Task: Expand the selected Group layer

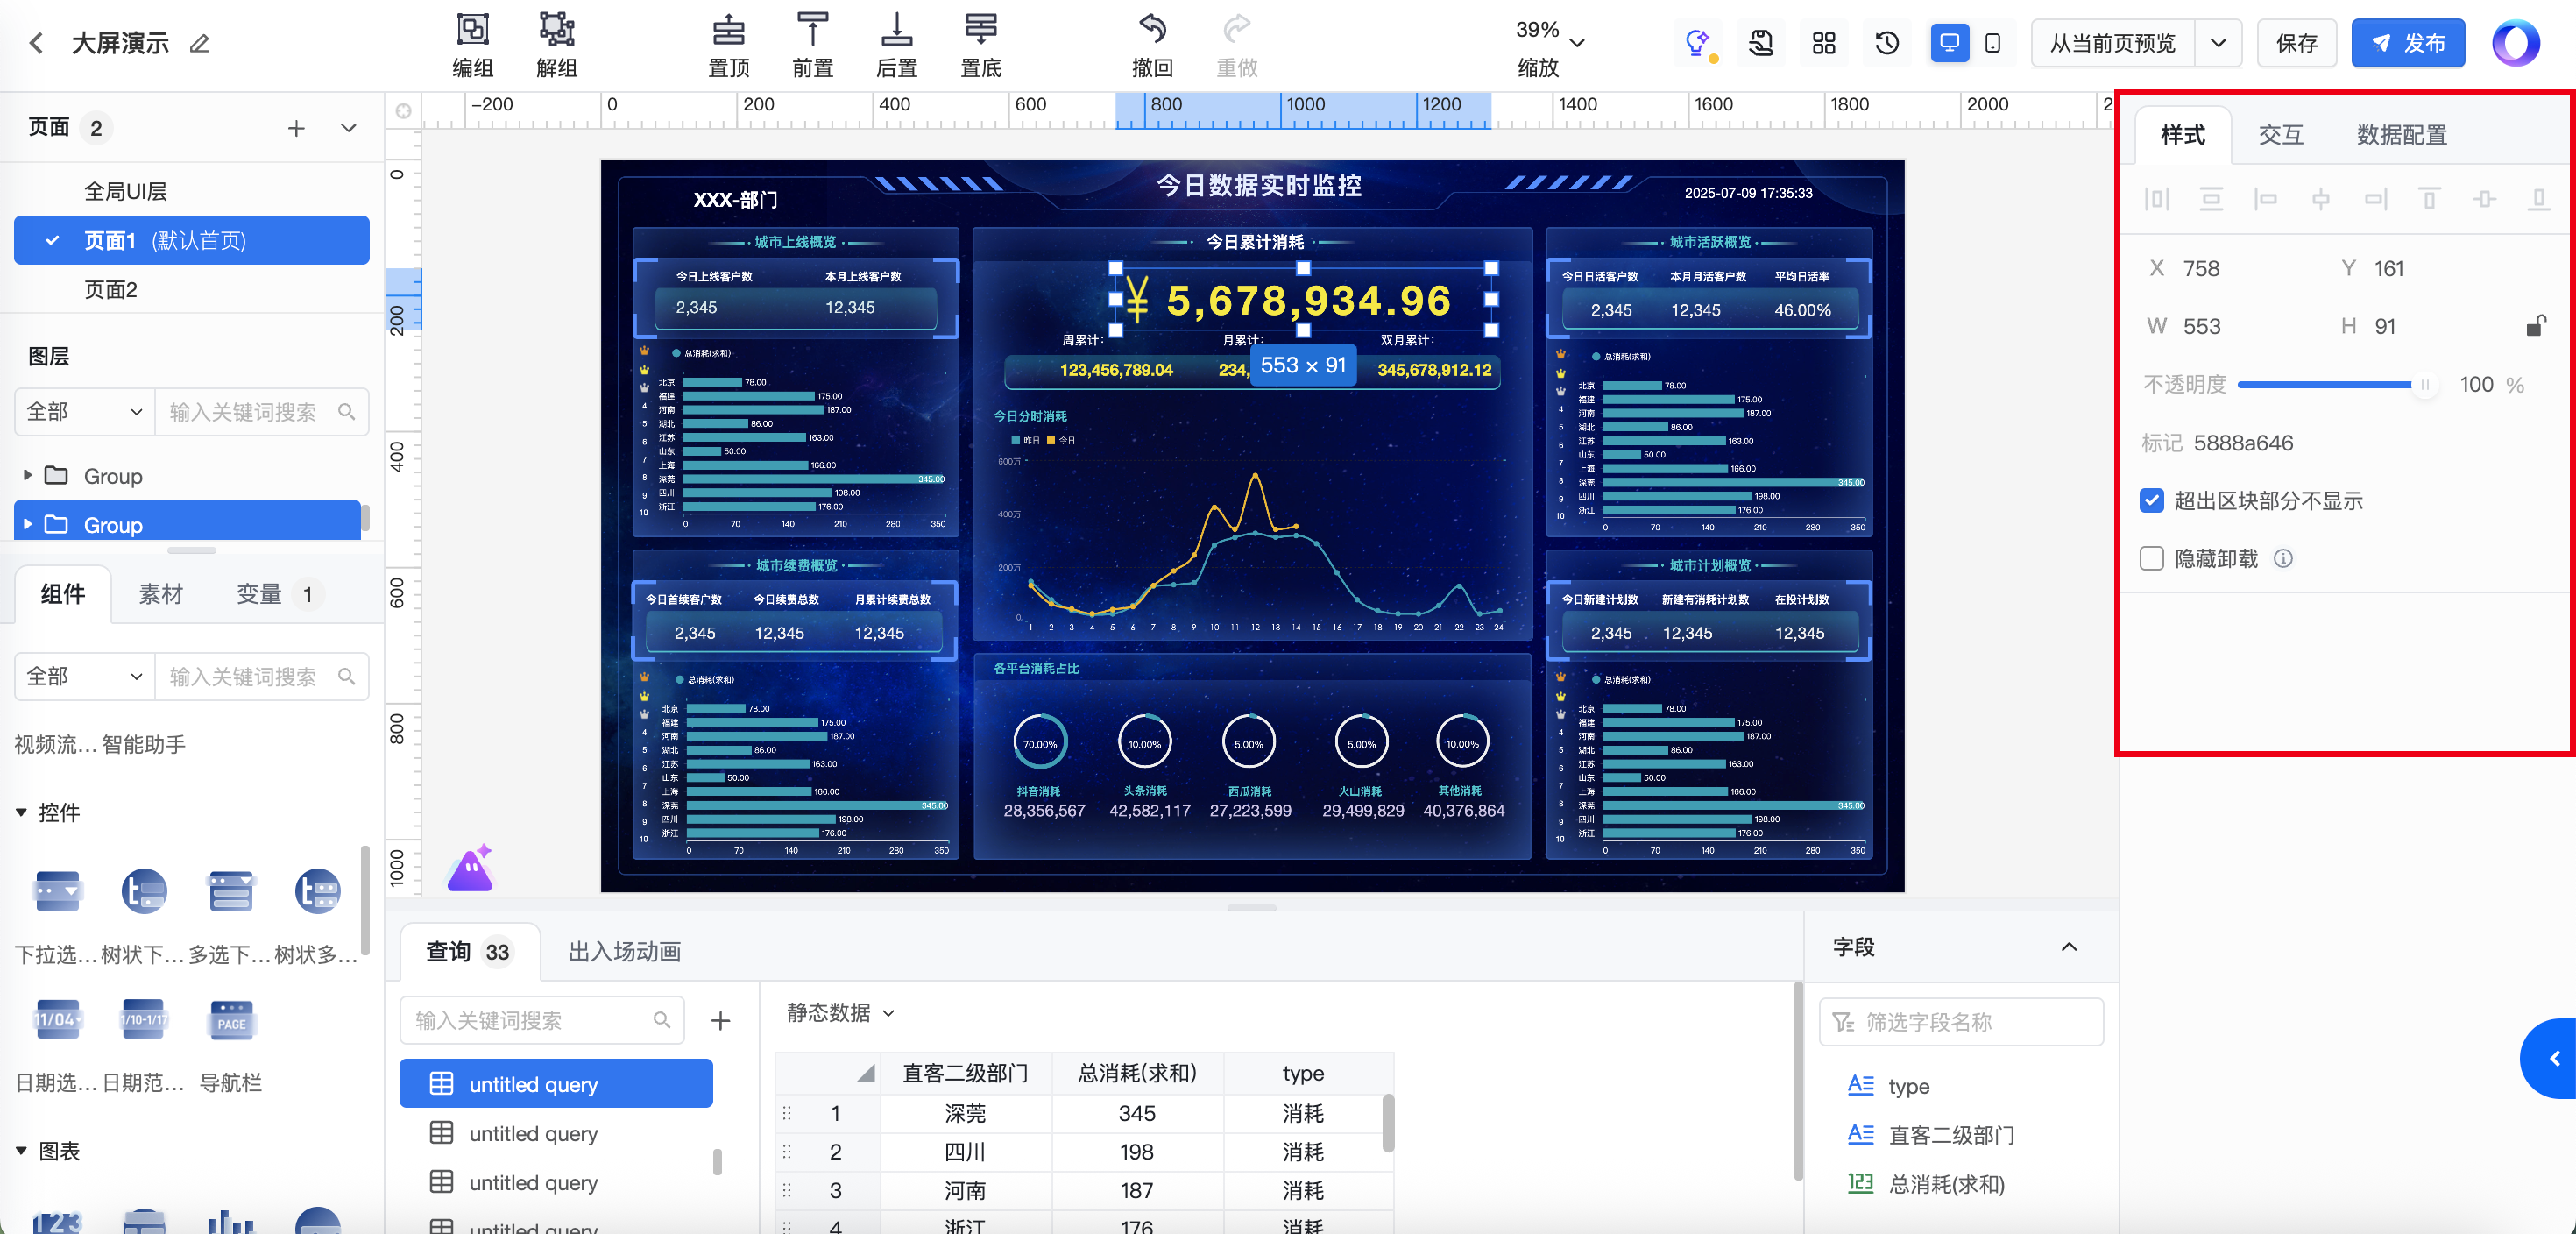Action: click(28, 524)
